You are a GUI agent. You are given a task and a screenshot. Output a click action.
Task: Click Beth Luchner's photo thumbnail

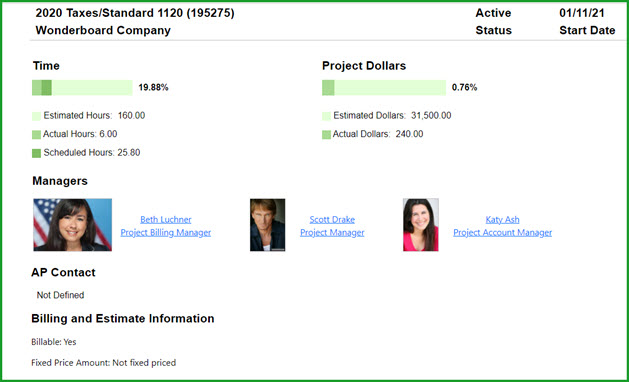click(73, 225)
